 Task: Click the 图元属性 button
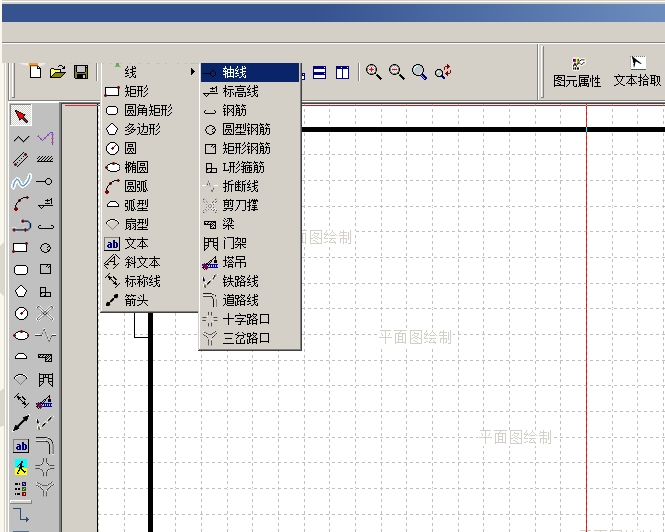[577, 72]
